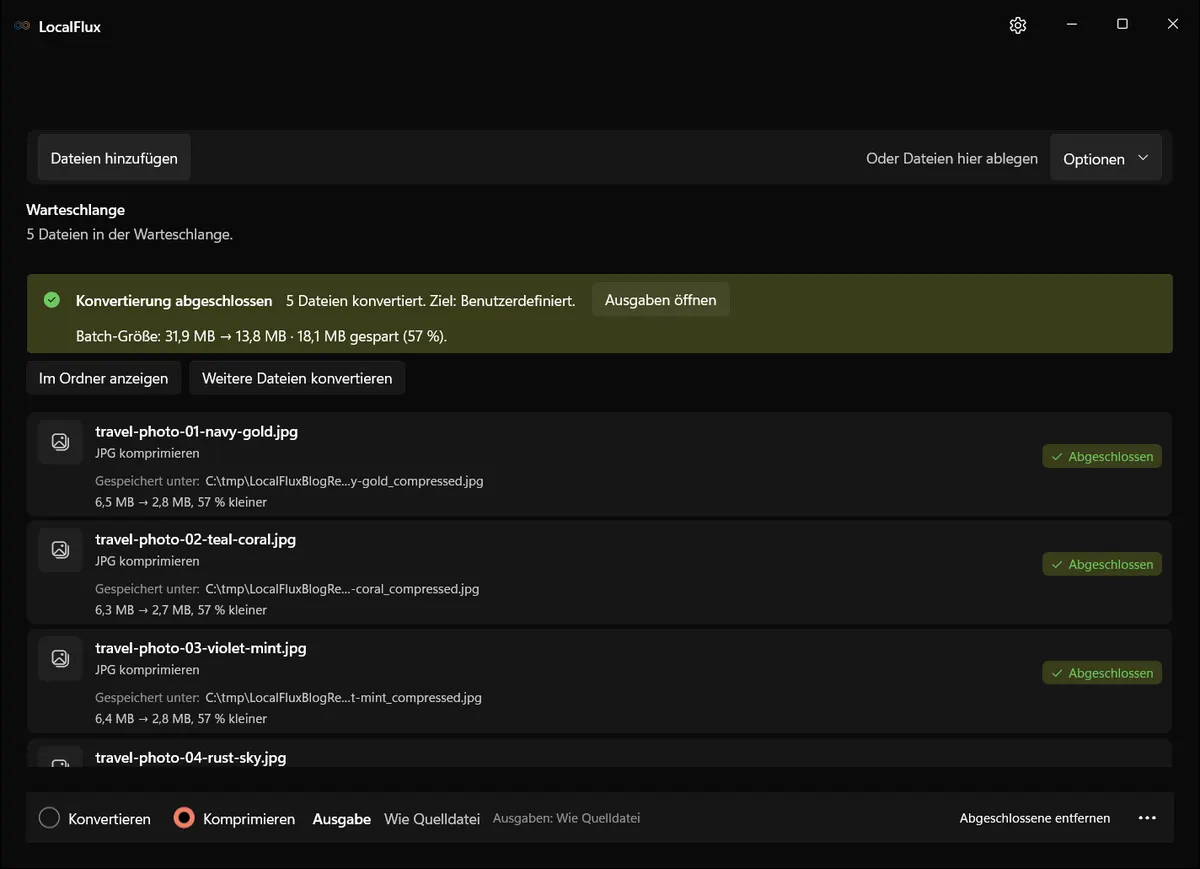
Task: Click Warteschlange heading
Action: pyautogui.click(x=75, y=210)
